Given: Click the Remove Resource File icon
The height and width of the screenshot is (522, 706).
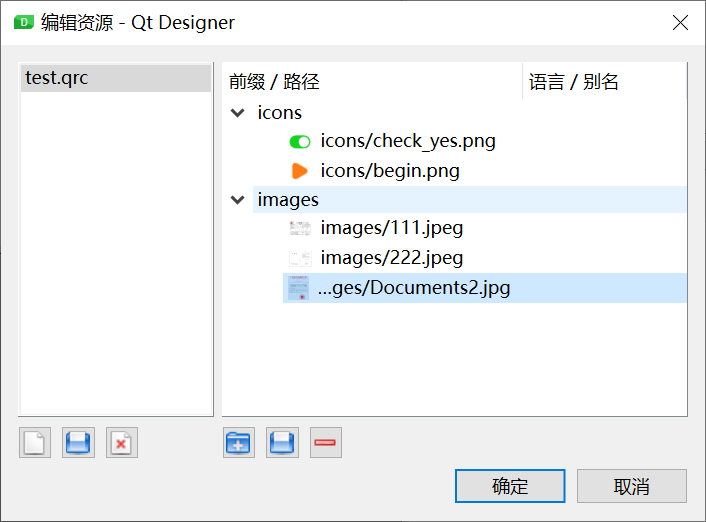Looking at the screenshot, I should [122, 443].
